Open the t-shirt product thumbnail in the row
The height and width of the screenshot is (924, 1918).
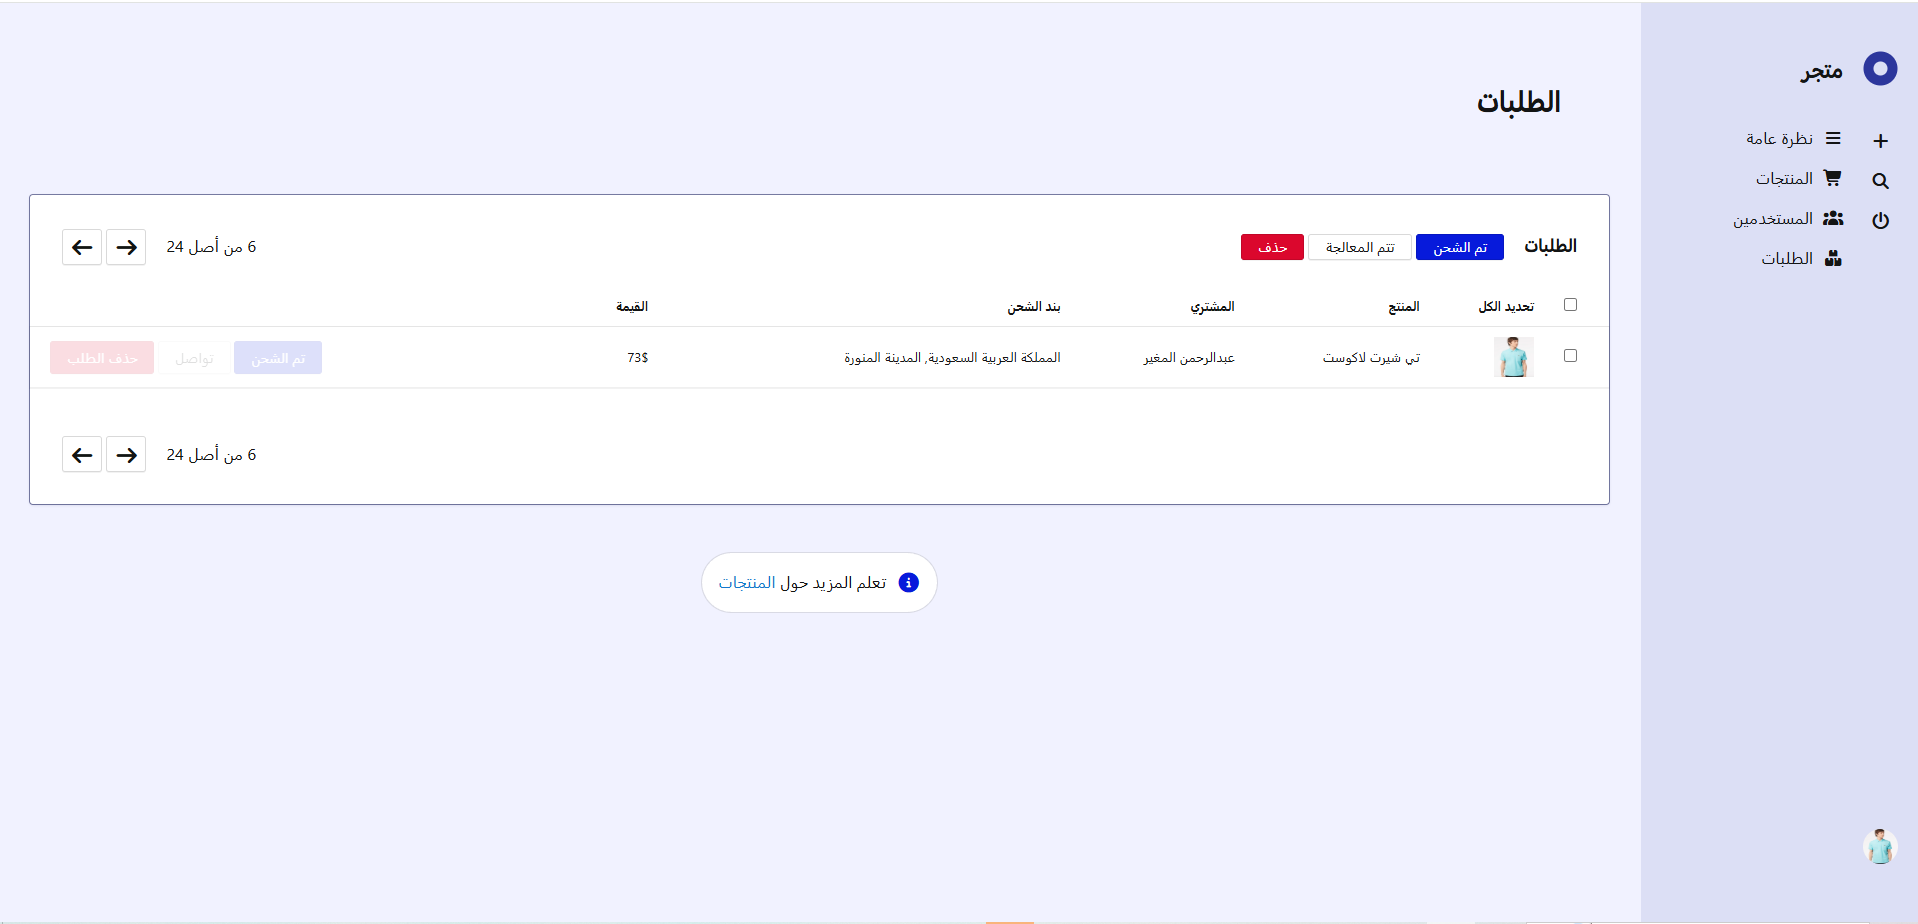(x=1513, y=357)
